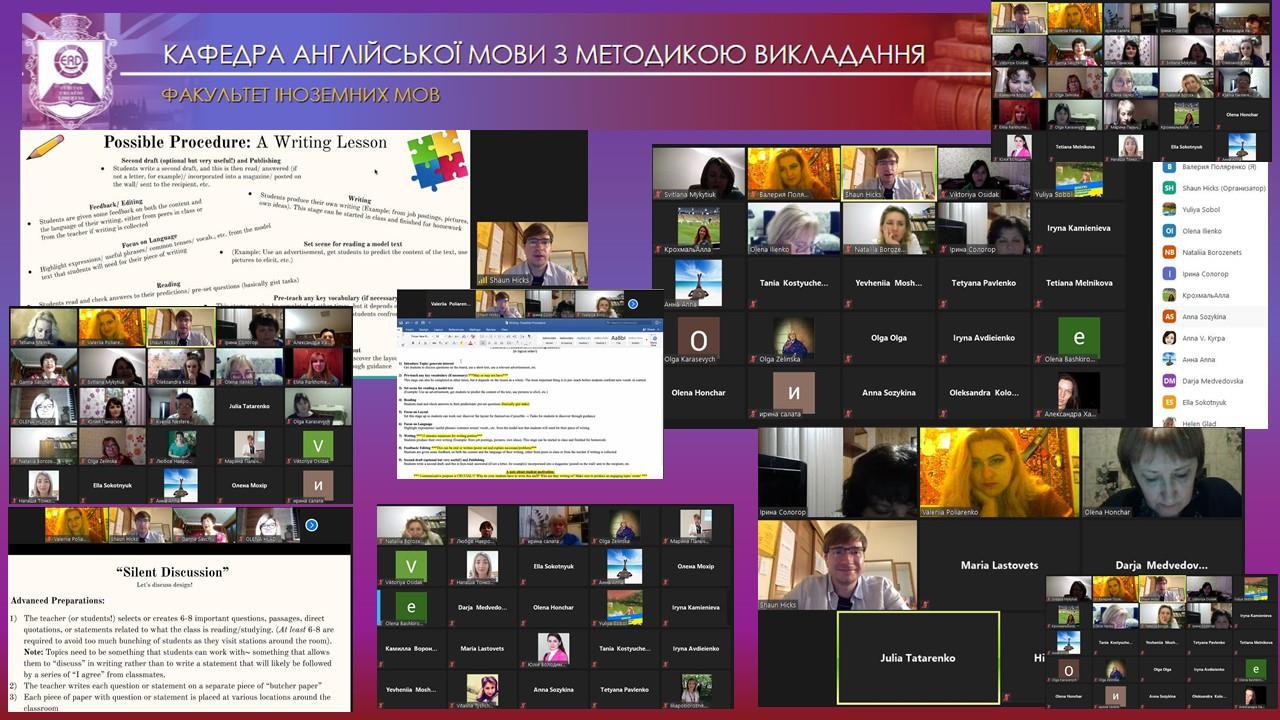Screen dimensions: 1280x720
Task: Show next video strip above Silent Discussion slide
Action: pos(311,525)
